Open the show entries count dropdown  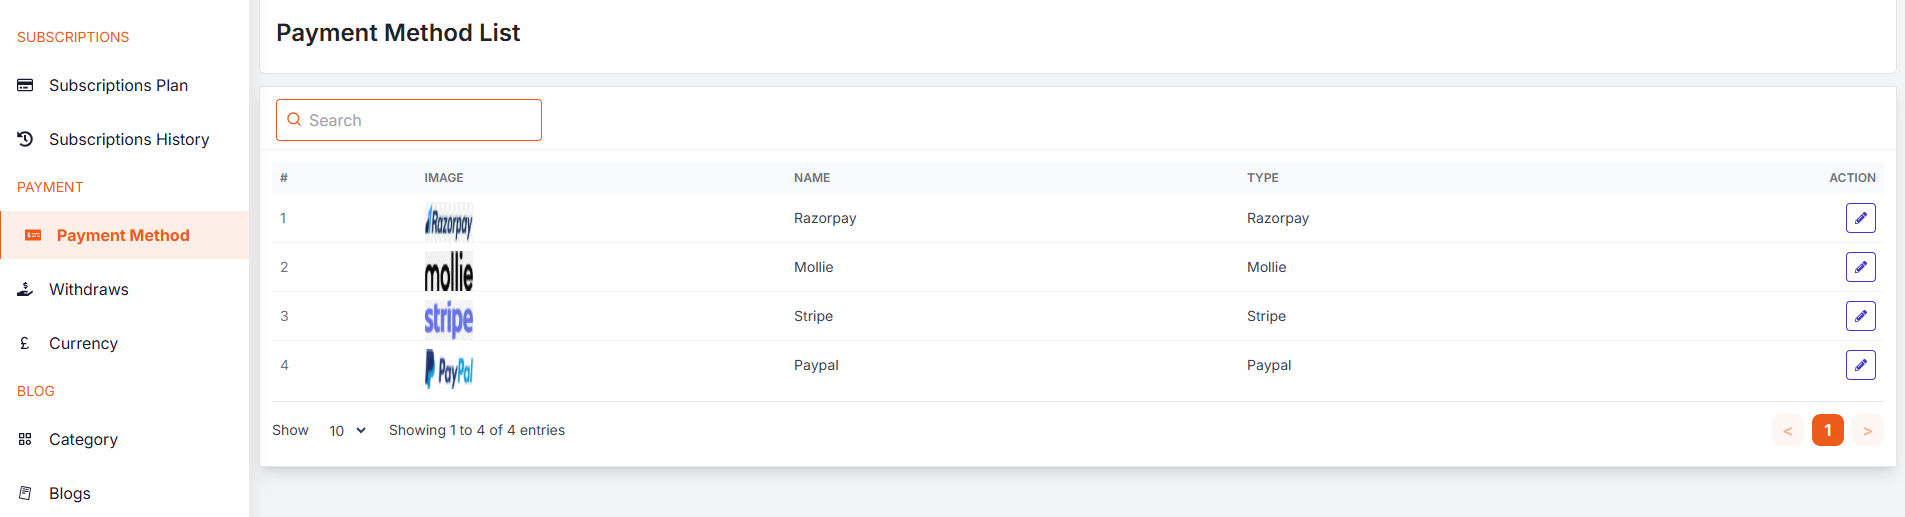tap(347, 430)
